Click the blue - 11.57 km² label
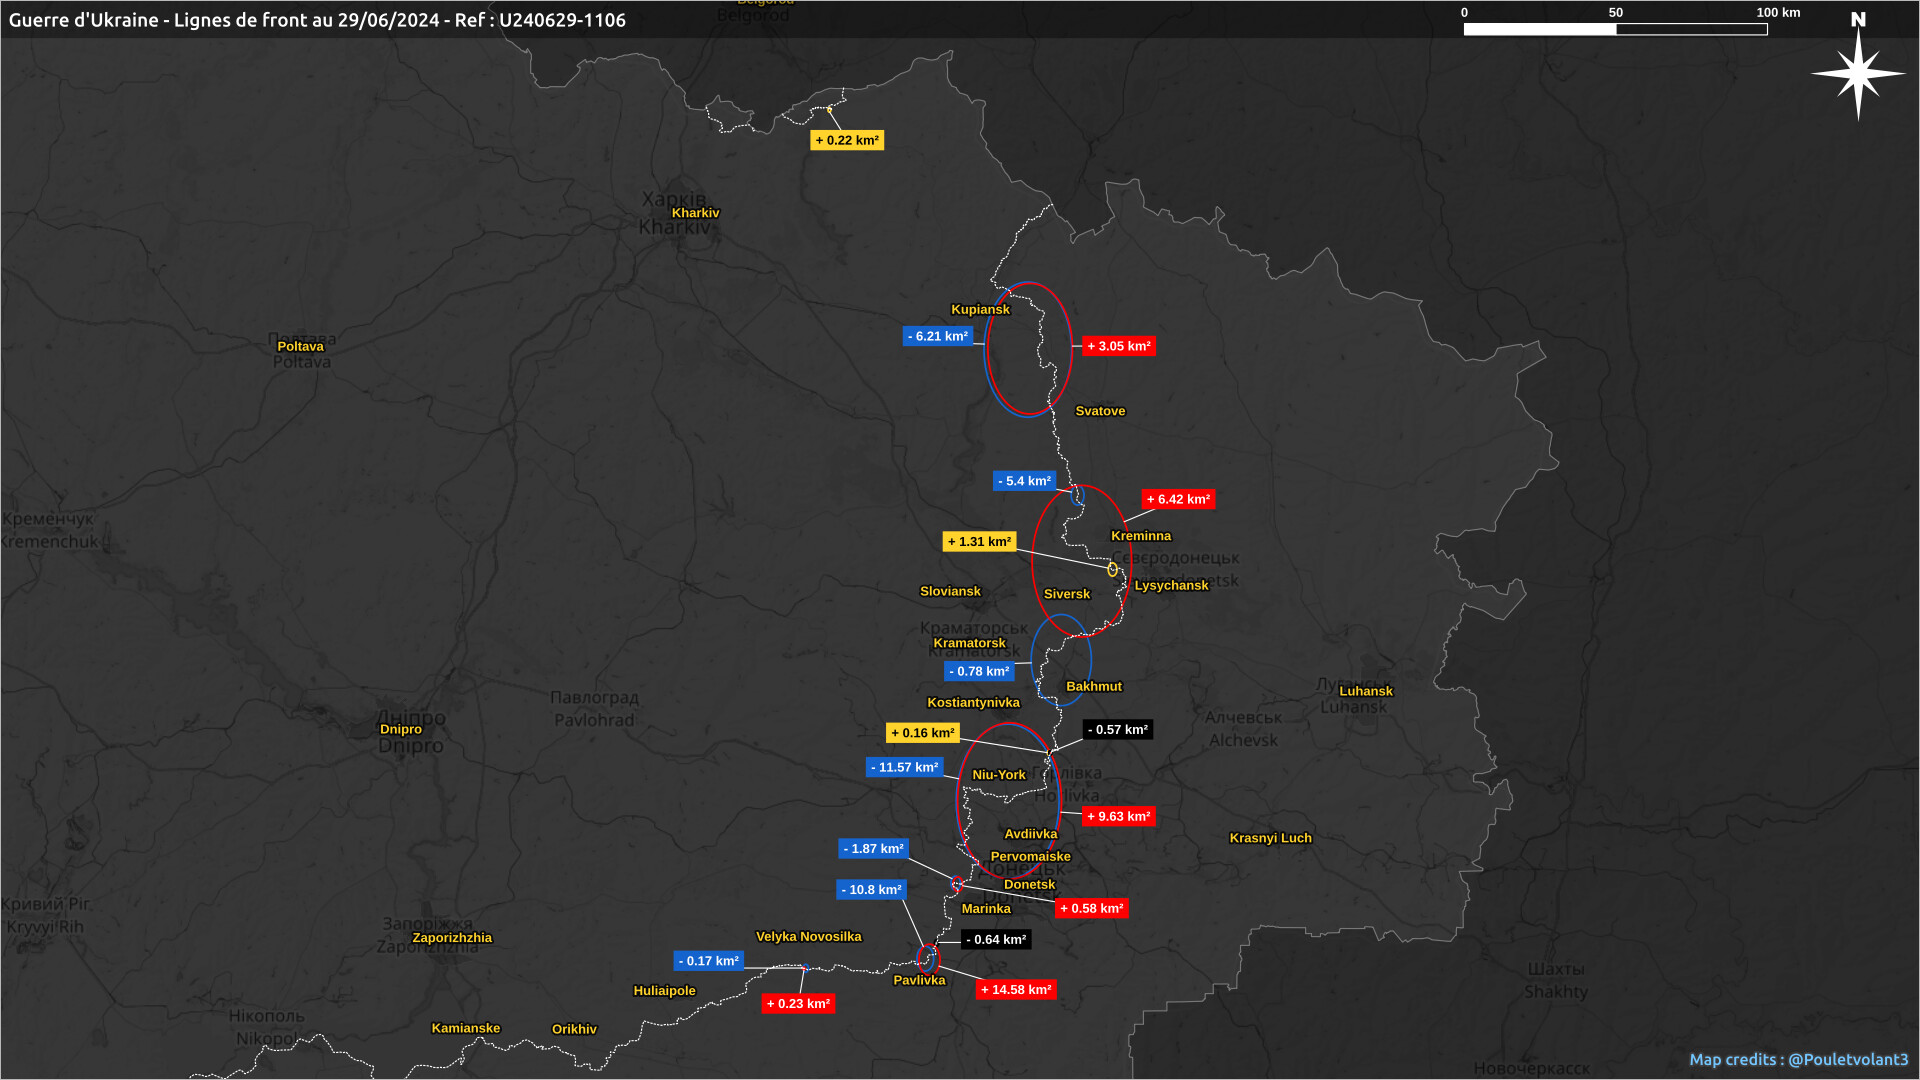The width and height of the screenshot is (1920, 1080). [x=904, y=768]
